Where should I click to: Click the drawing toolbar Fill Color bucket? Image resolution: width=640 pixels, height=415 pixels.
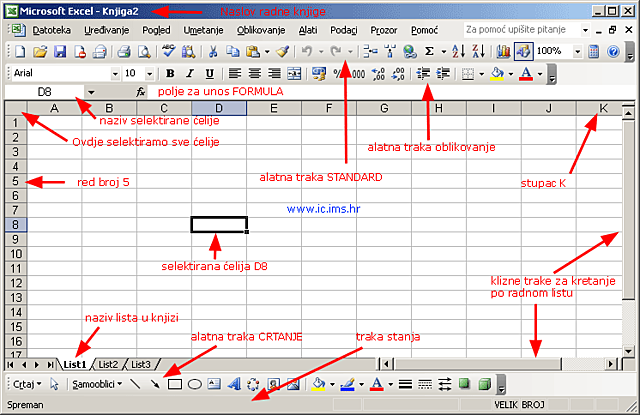coord(318,384)
